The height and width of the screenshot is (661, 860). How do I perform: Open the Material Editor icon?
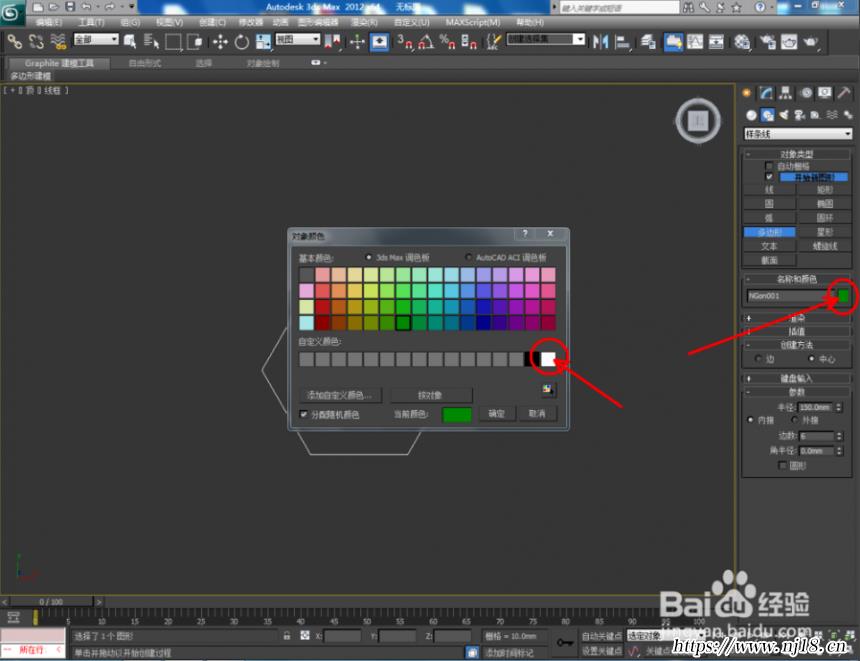742,42
